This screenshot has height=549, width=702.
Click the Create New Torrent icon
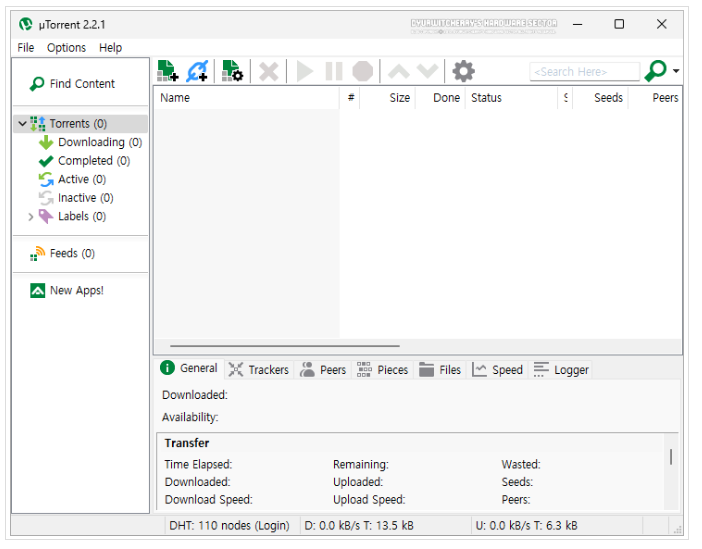pyautogui.click(x=232, y=71)
